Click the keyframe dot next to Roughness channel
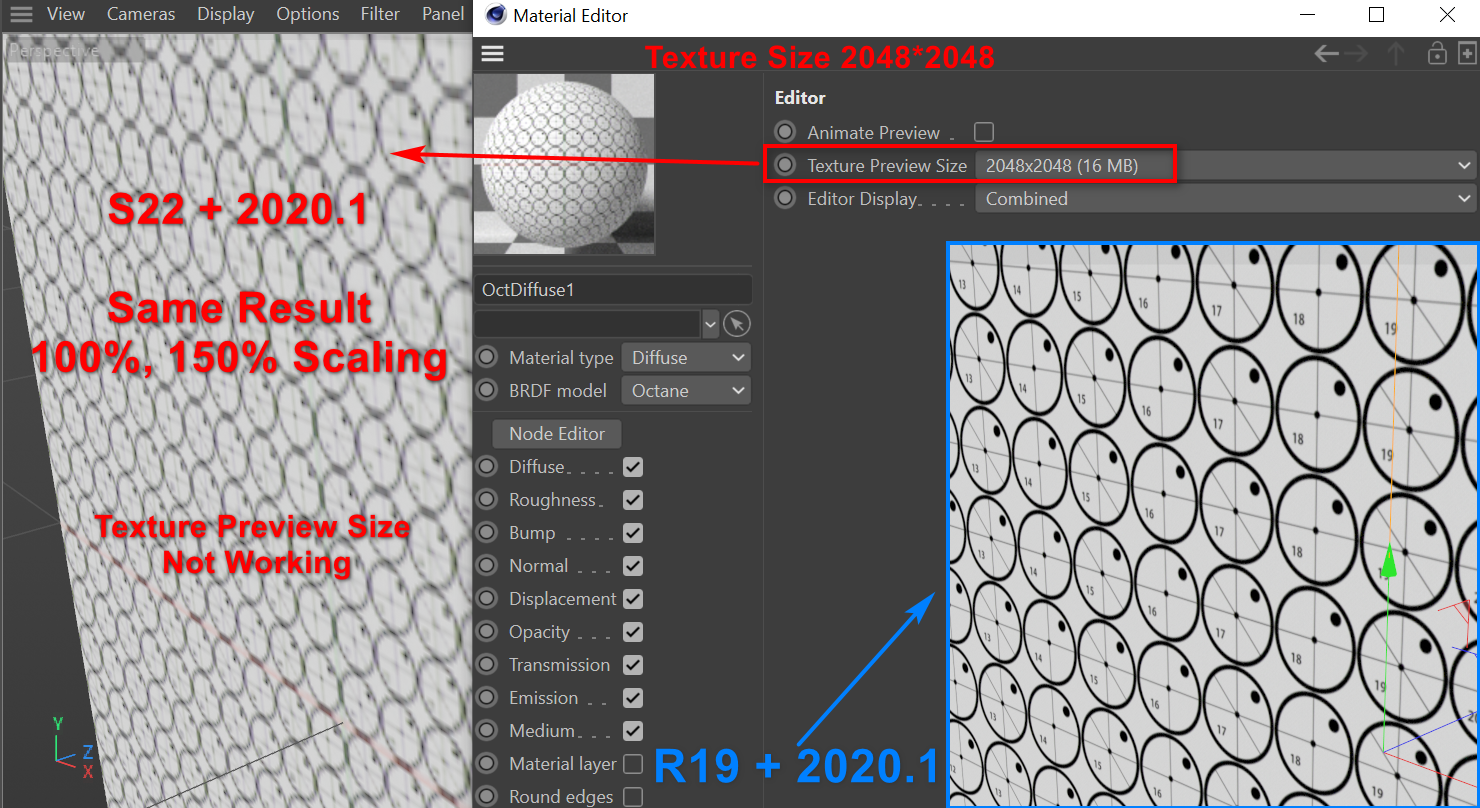Viewport: 1480px width, 808px height. (x=487, y=500)
